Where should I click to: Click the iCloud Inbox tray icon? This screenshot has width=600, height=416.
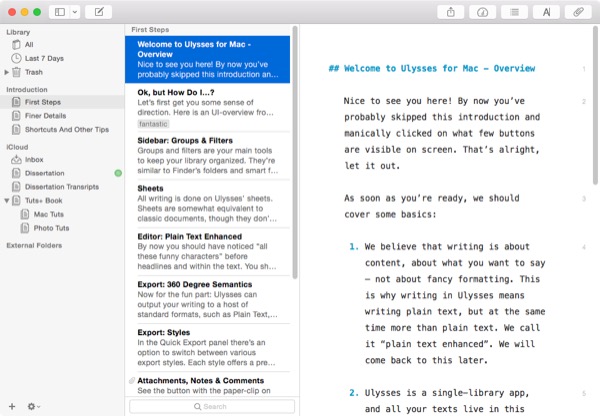coord(16,160)
